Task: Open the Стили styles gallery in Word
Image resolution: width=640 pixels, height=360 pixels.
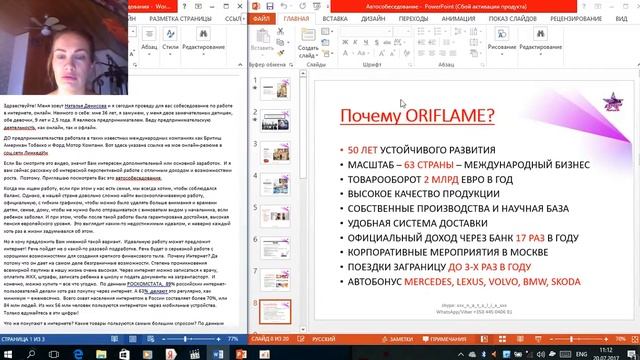Action: (x=170, y=40)
